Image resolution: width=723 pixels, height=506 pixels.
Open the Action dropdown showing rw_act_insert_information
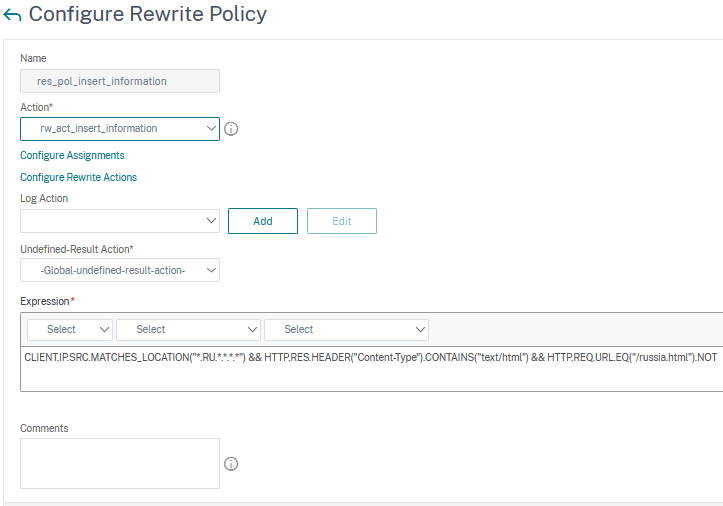click(x=120, y=129)
